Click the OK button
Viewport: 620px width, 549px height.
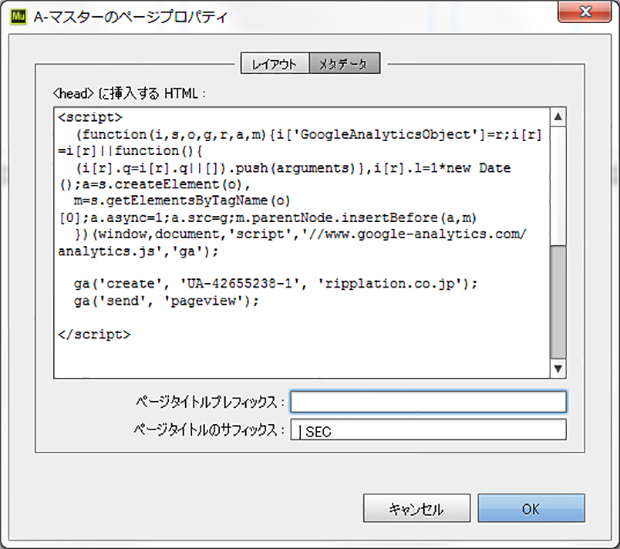coord(531,508)
